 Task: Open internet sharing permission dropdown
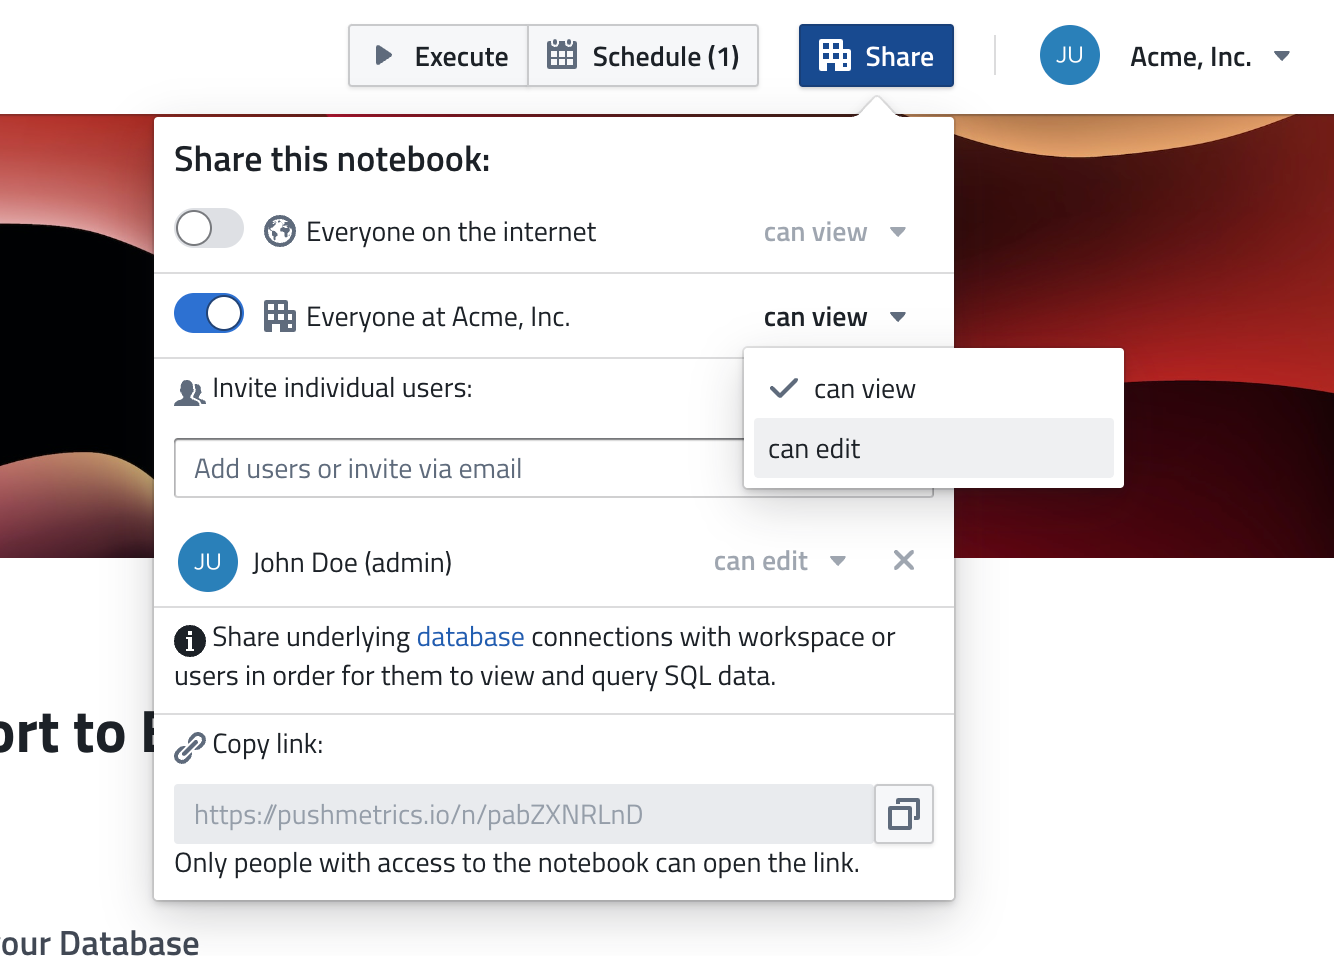coord(834,233)
